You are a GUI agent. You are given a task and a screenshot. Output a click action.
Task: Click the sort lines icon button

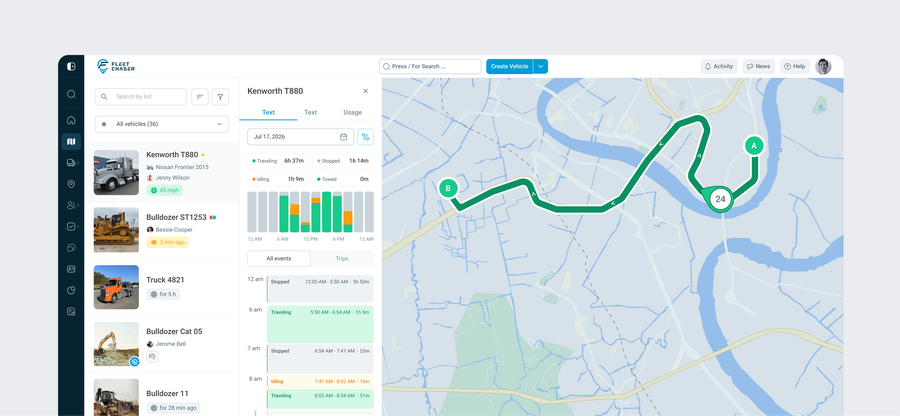(x=200, y=97)
